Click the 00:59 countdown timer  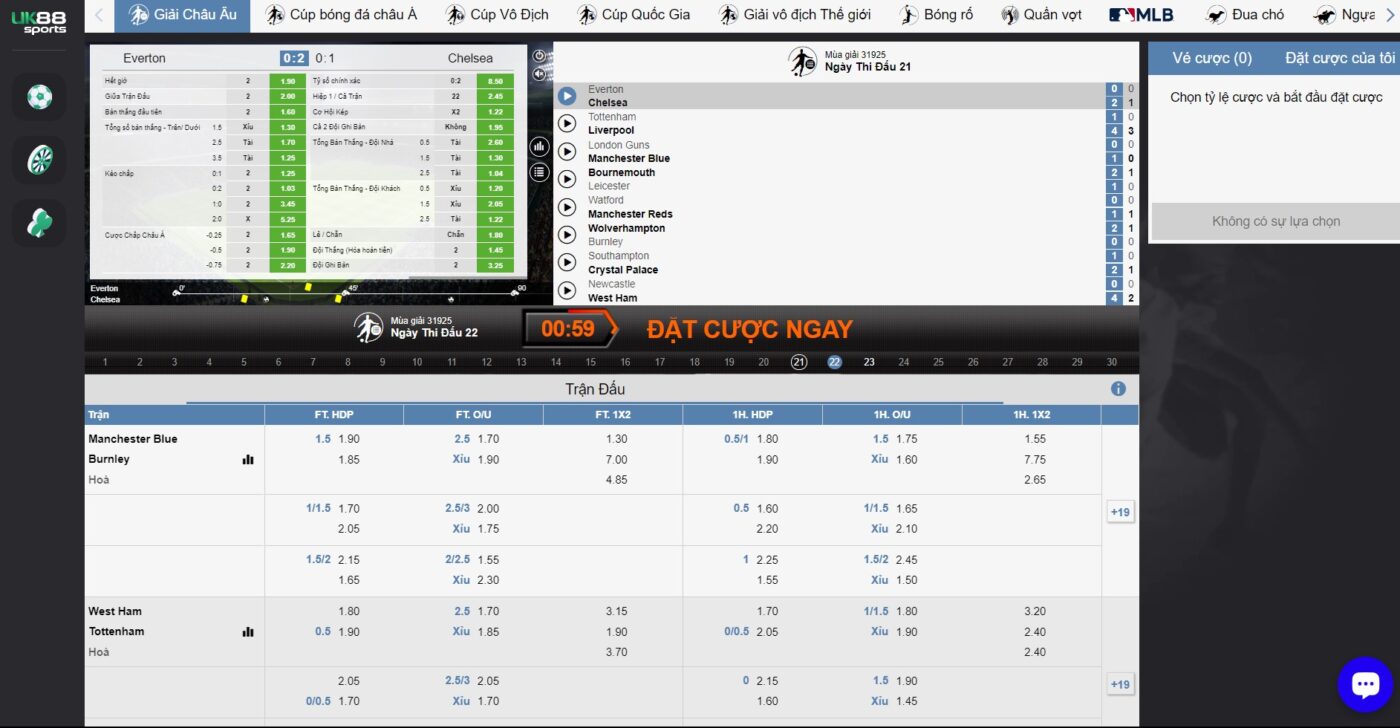click(568, 329)
